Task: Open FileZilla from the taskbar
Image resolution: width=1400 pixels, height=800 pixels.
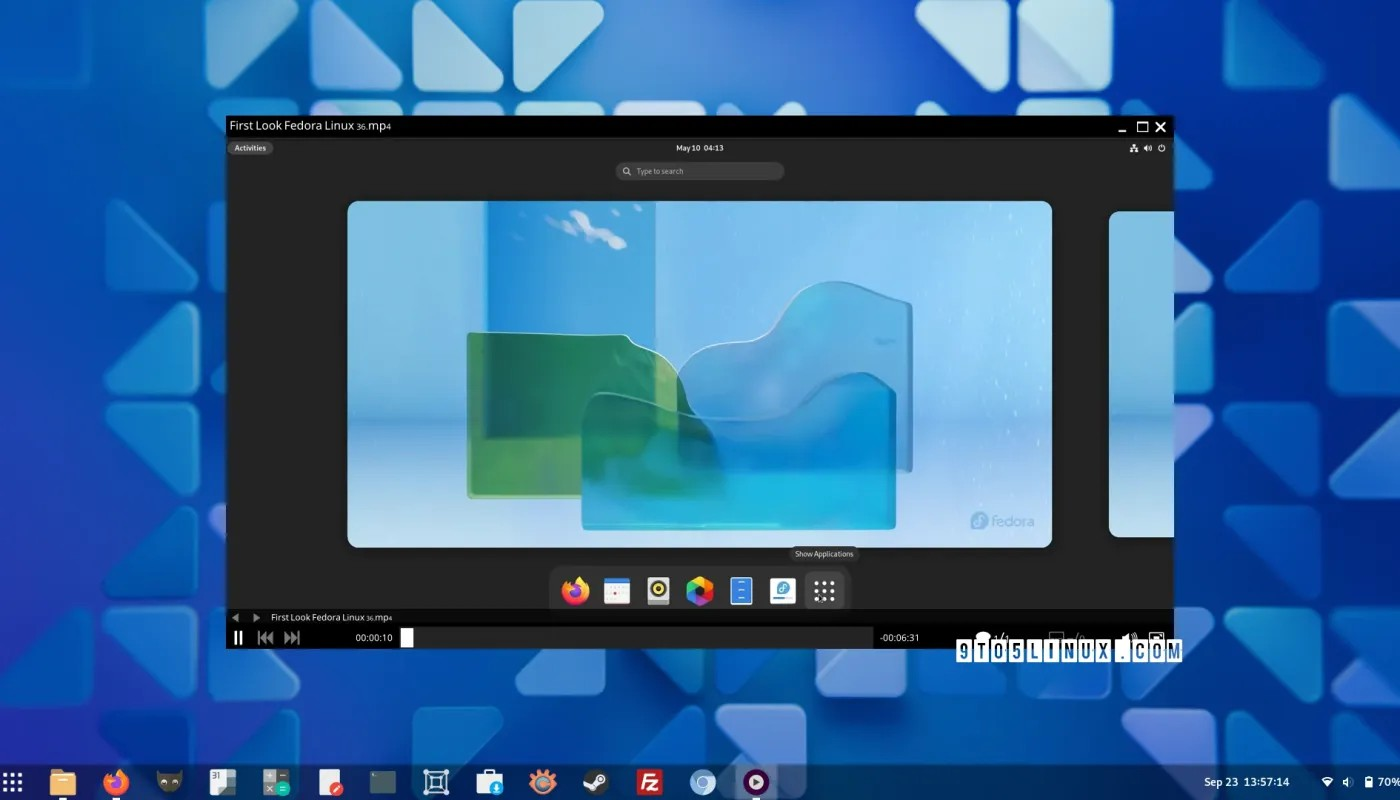Action: (650, 782)
